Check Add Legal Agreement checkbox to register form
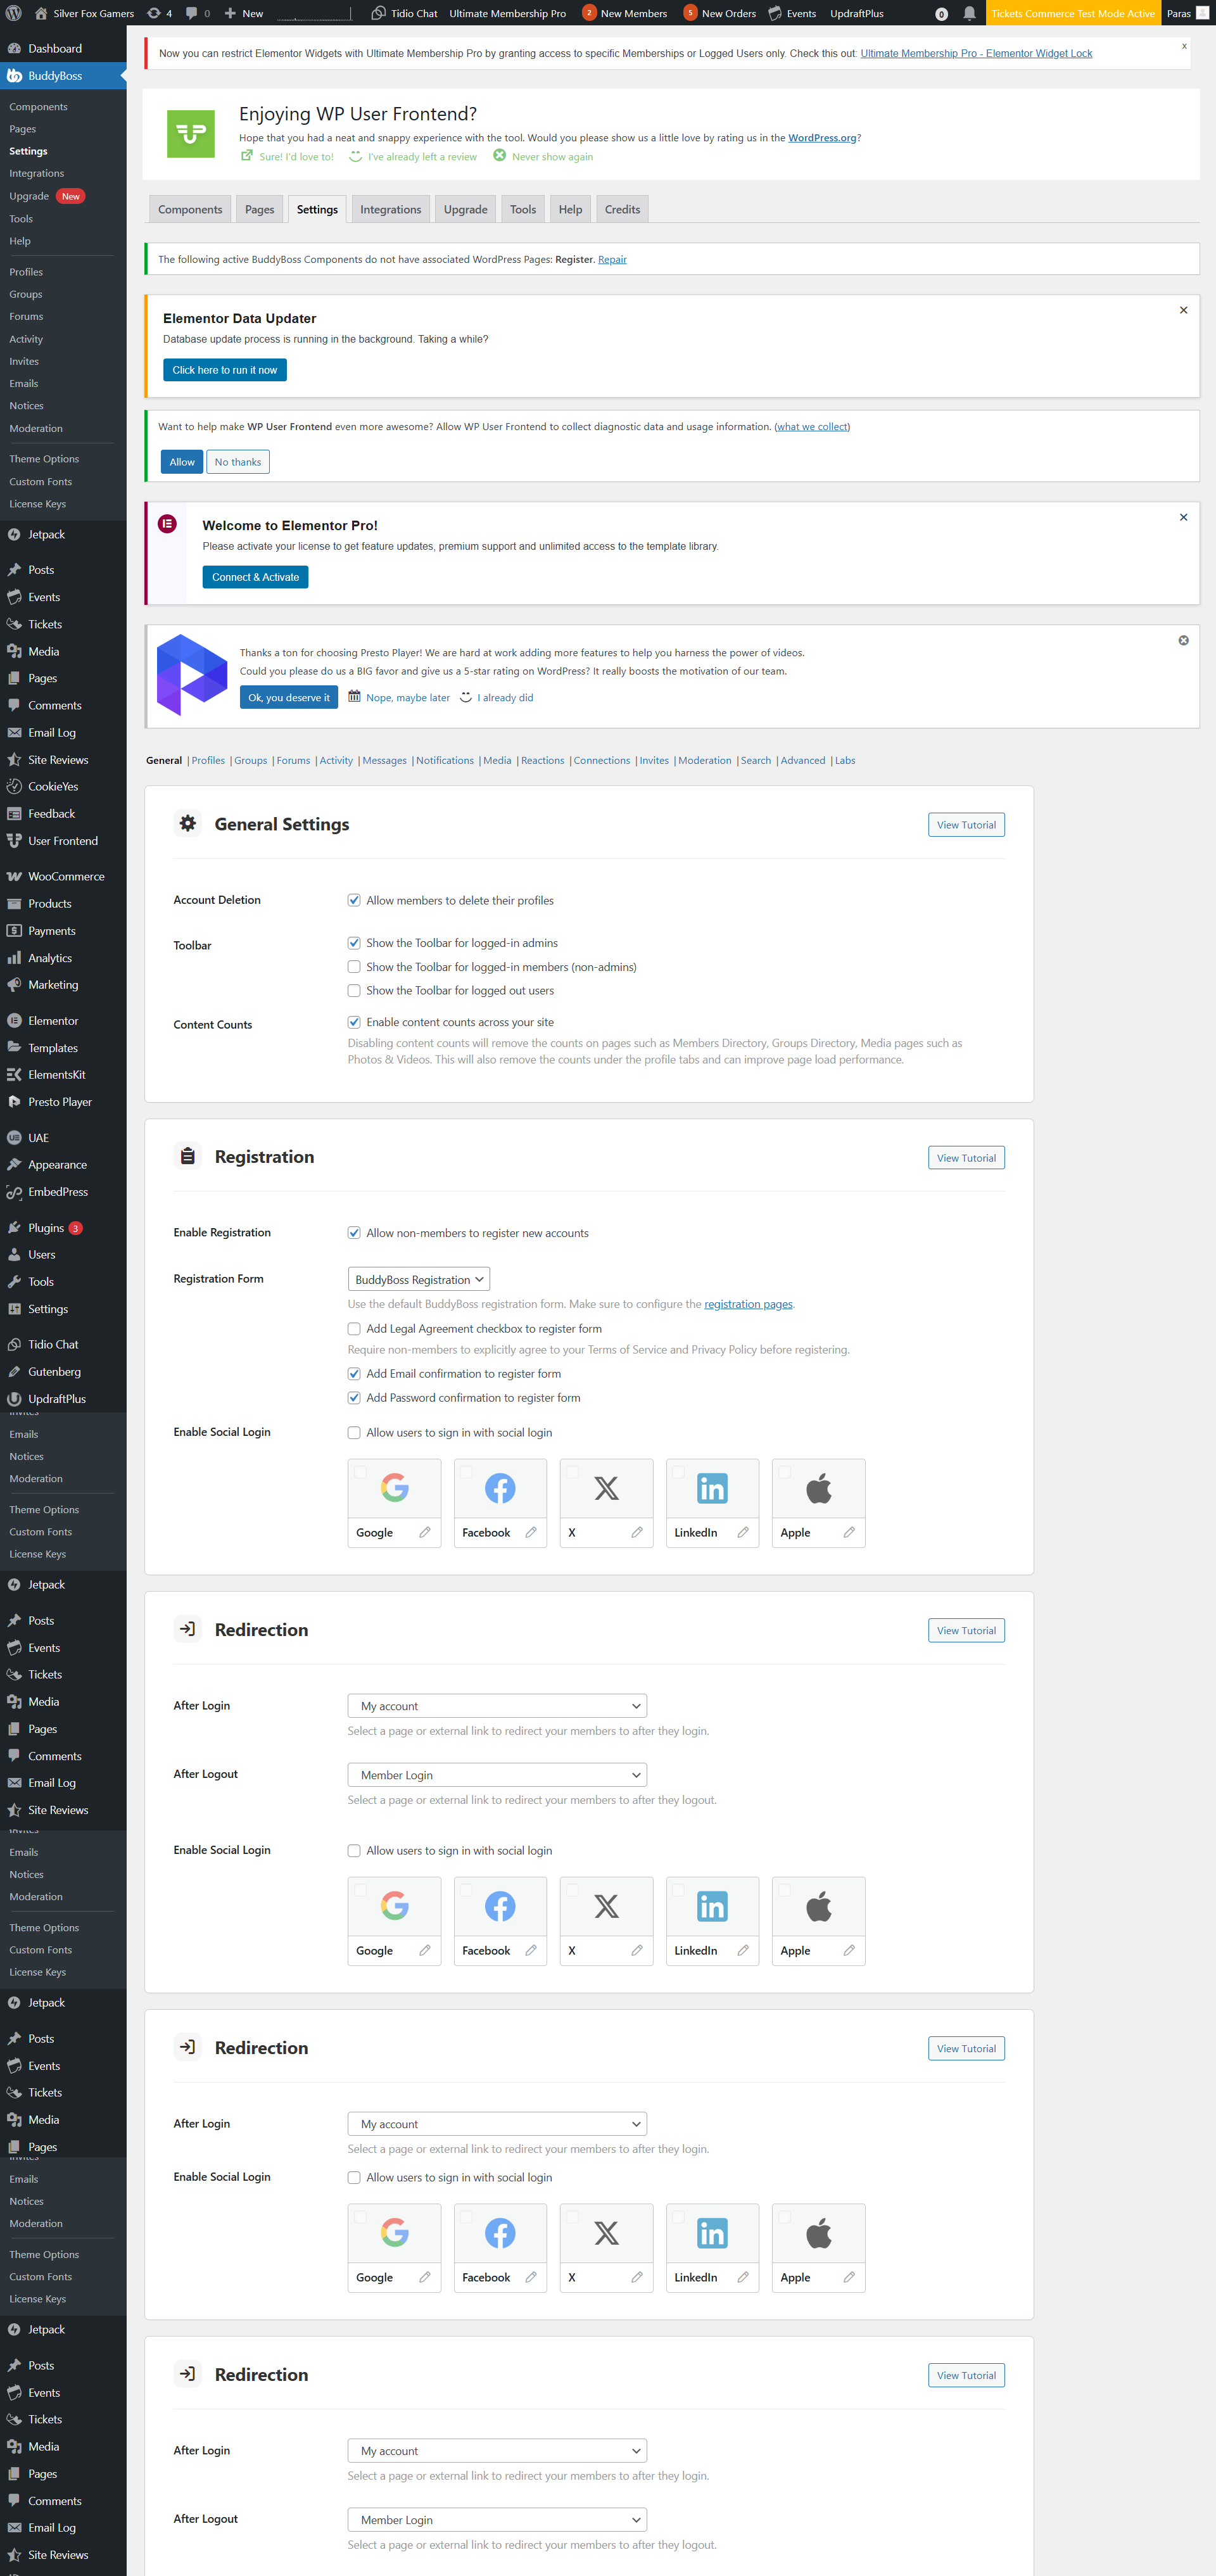The image size is (1216, 2576). 354,1328
